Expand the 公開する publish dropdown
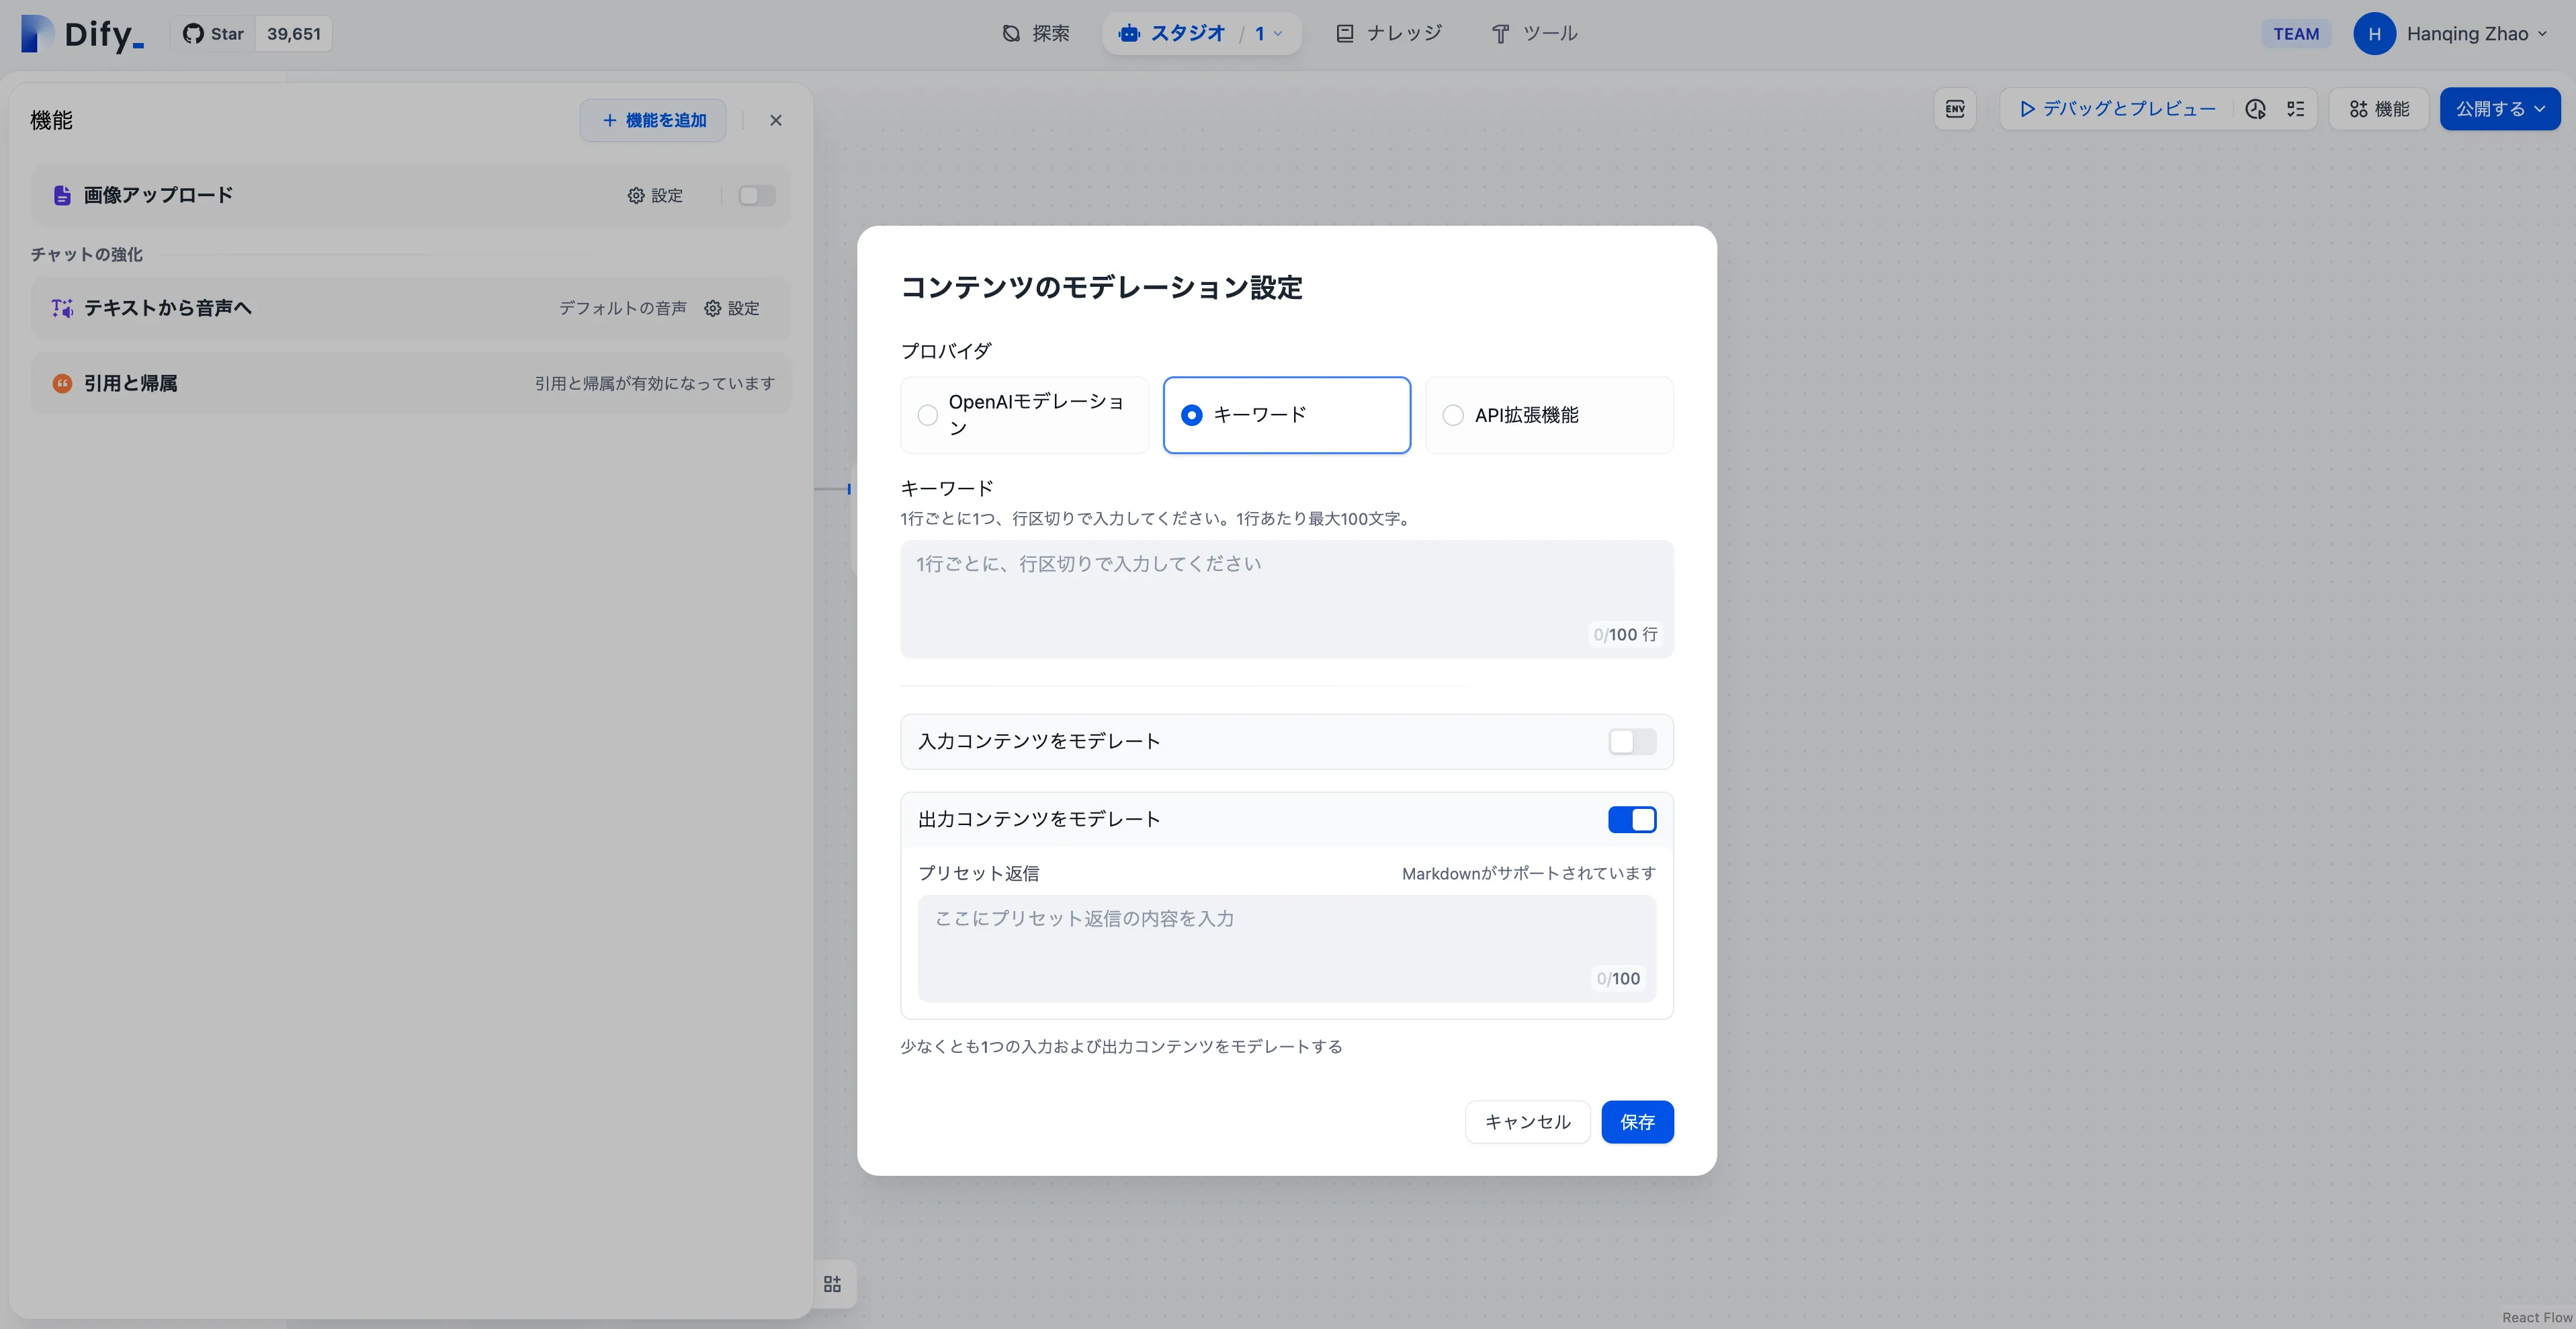 (2499, 109)
